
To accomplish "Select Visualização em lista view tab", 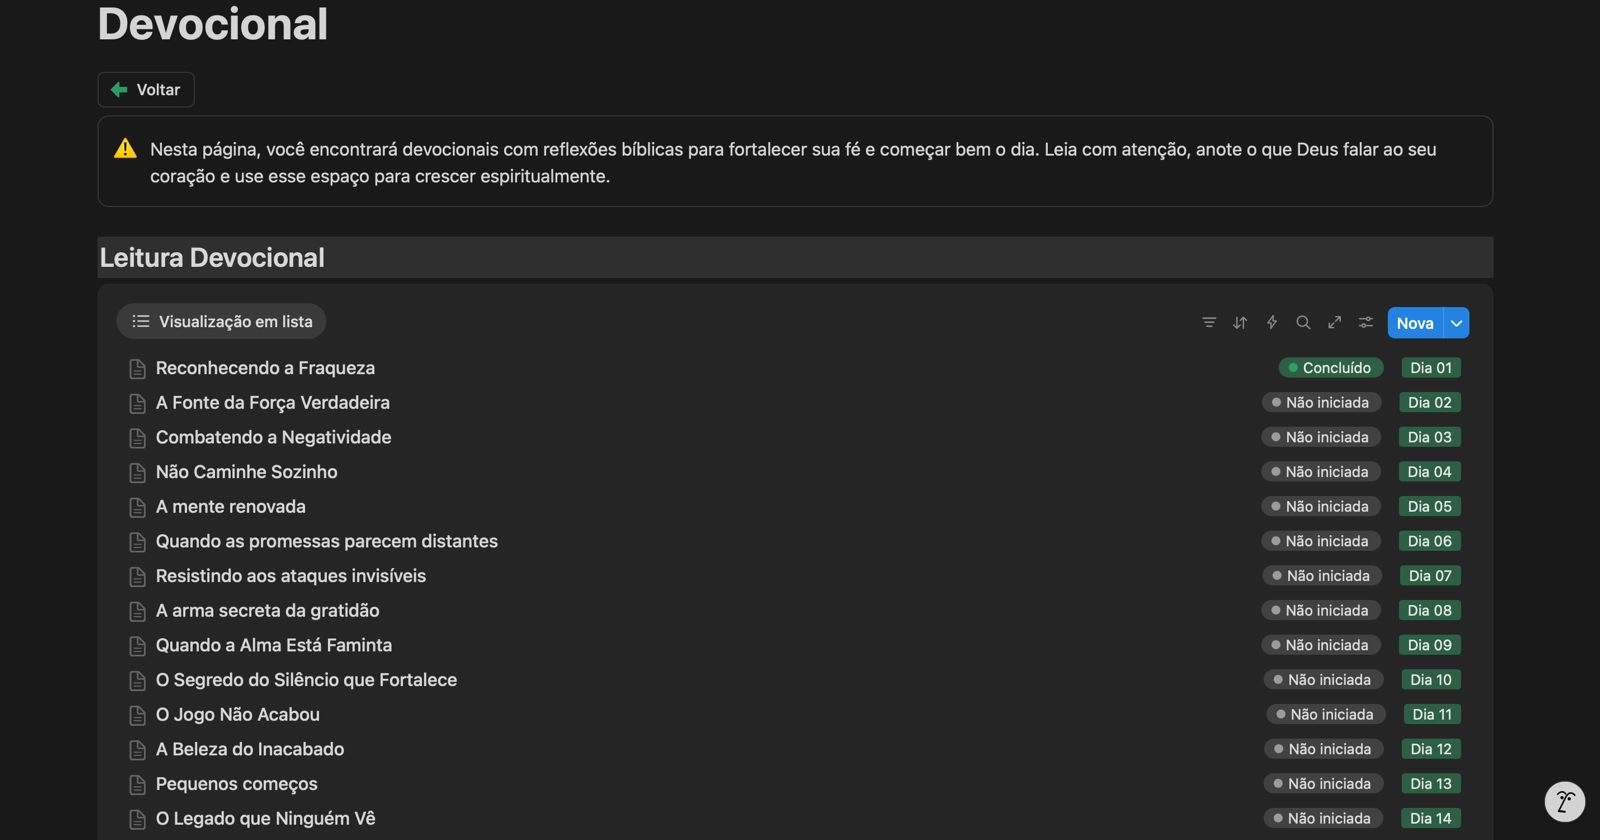I will (222, 322).
